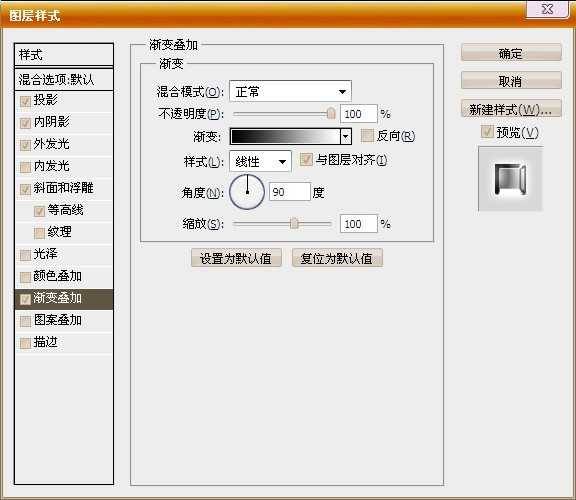
Task: Click the 角度 angle value field
Action: tap(289, 192)
